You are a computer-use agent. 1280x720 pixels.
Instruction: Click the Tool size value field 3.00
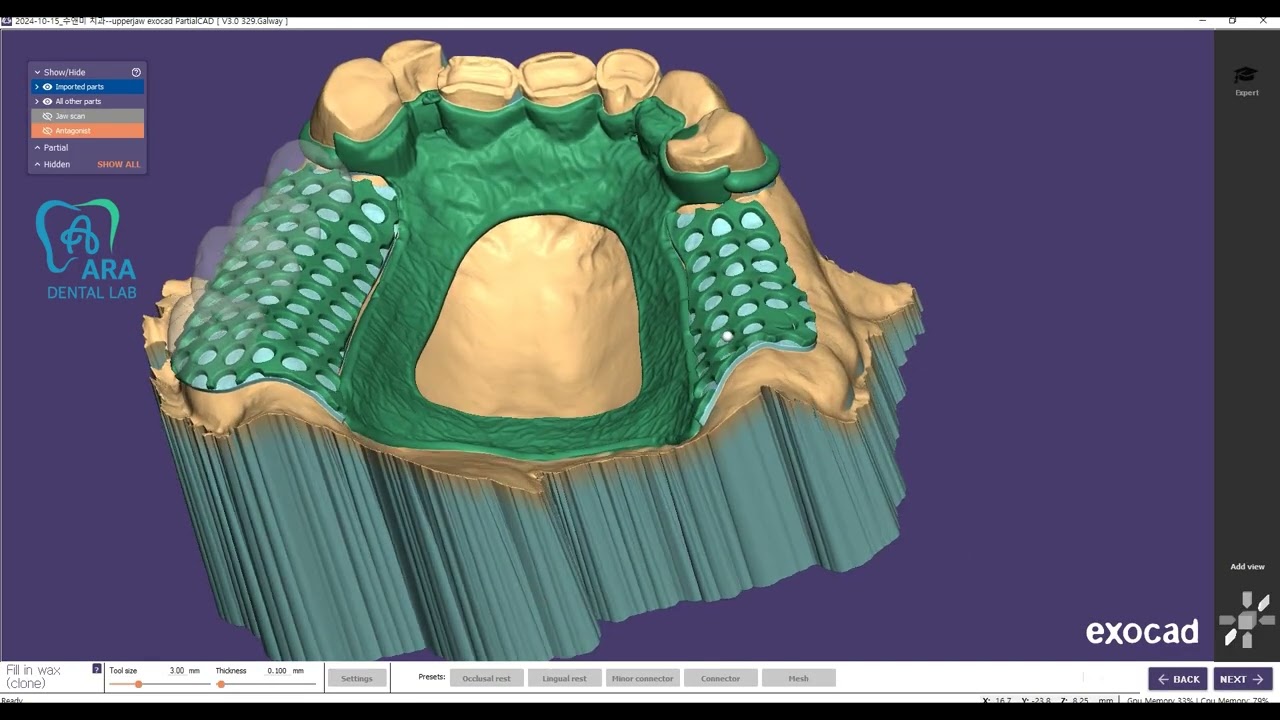(x=177, y=671)
